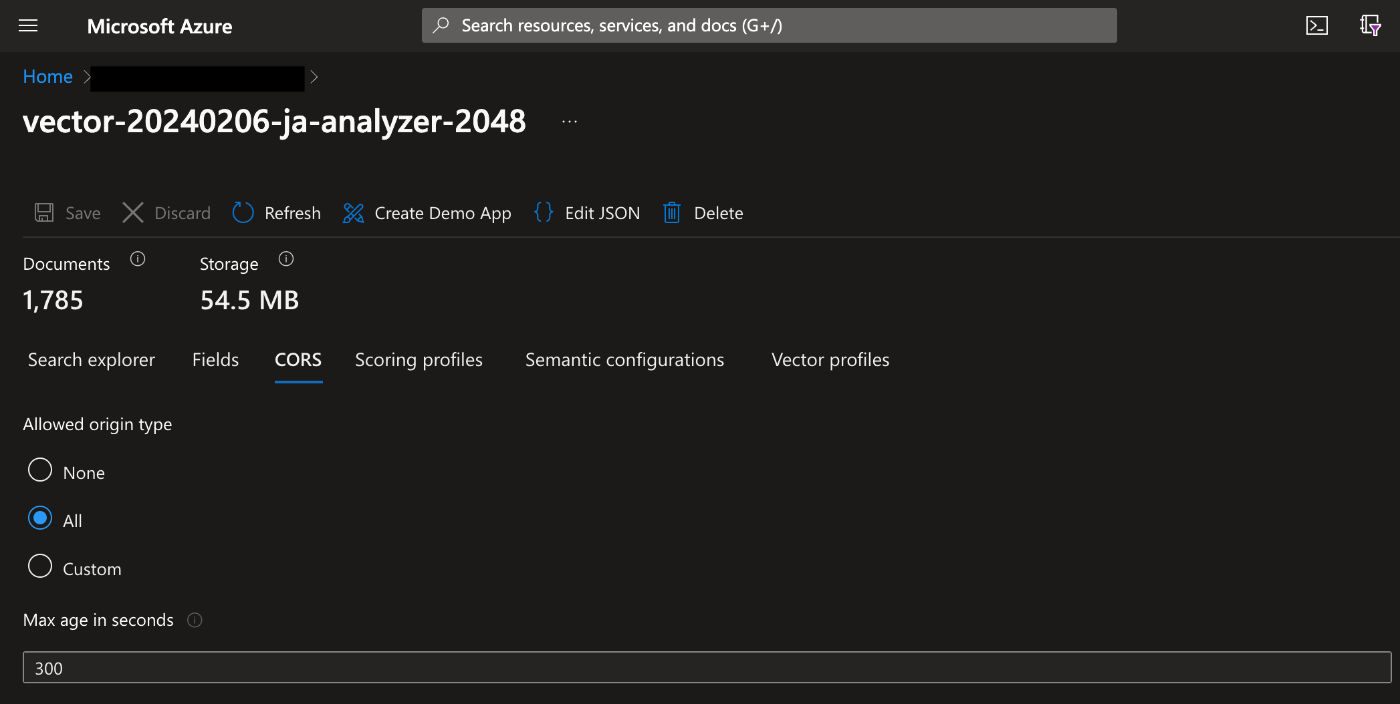Image resolution: width=1400 pixels, height=704 pixels.
Task: Click the Max age in seconds label
Action: point(98,620)
